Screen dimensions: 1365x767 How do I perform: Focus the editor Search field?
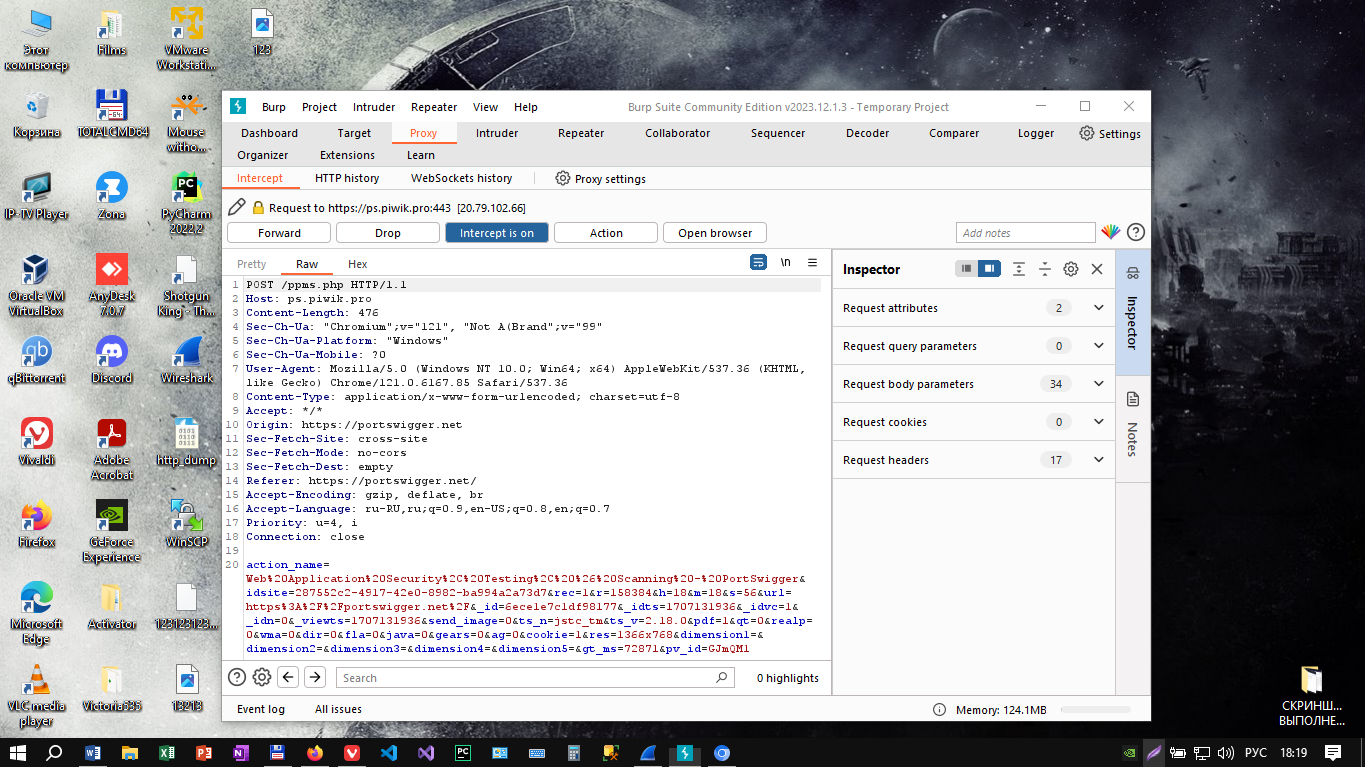point(534,677)
